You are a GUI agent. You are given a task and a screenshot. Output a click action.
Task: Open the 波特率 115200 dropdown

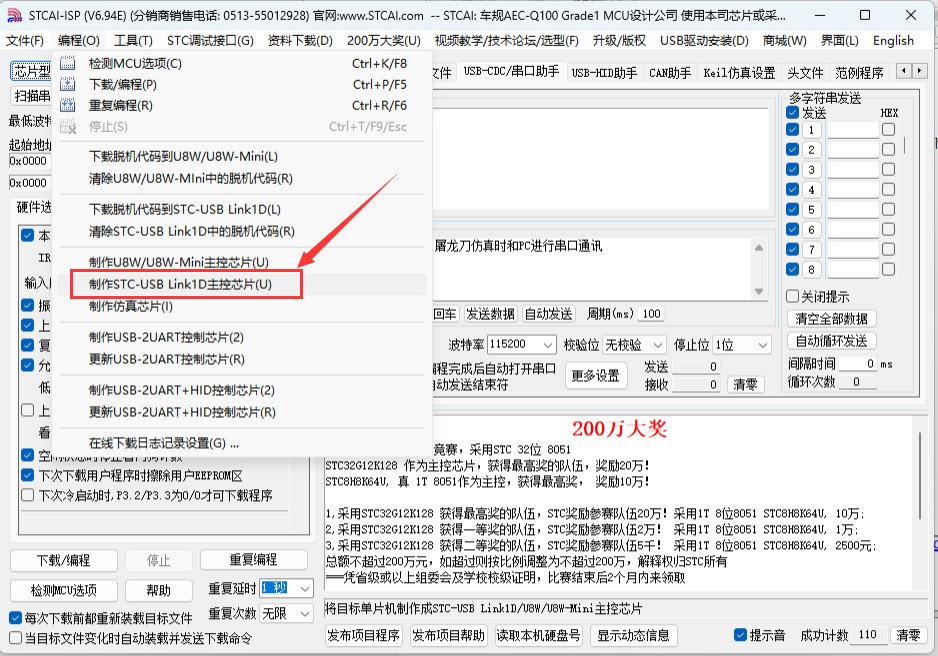pyautogui.click(x=522, y=344)
